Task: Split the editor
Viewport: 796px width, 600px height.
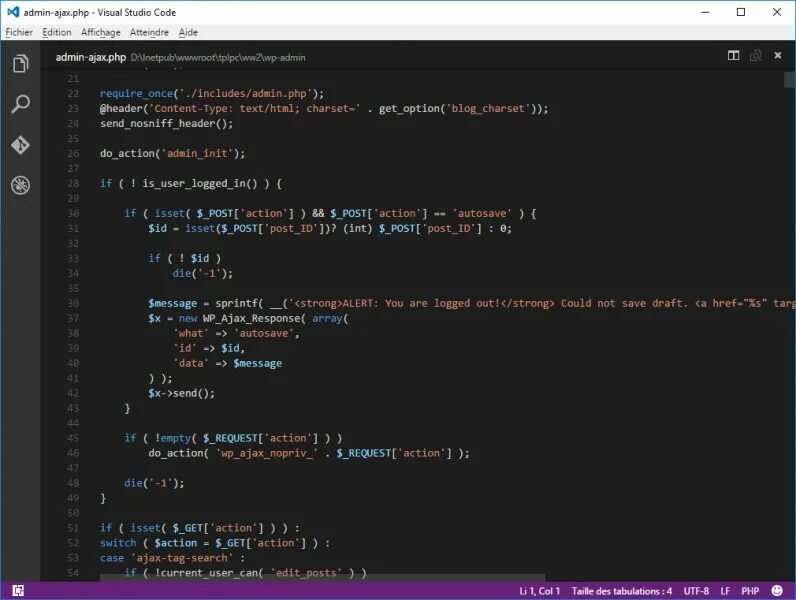Action: click(x=733, y=55)
